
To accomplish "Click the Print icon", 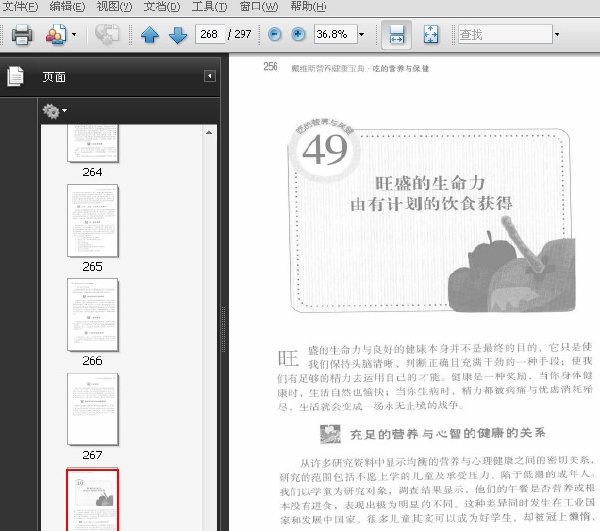I will pos(22,35).
